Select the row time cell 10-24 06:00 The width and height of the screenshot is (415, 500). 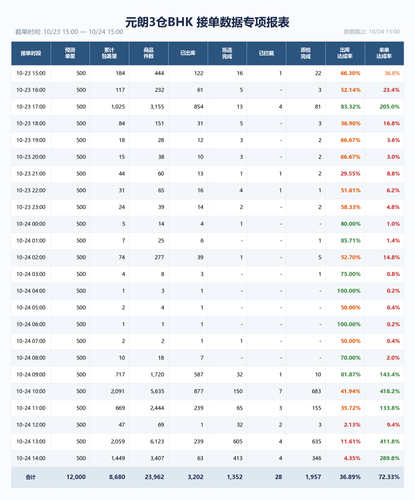click(31, 324)
